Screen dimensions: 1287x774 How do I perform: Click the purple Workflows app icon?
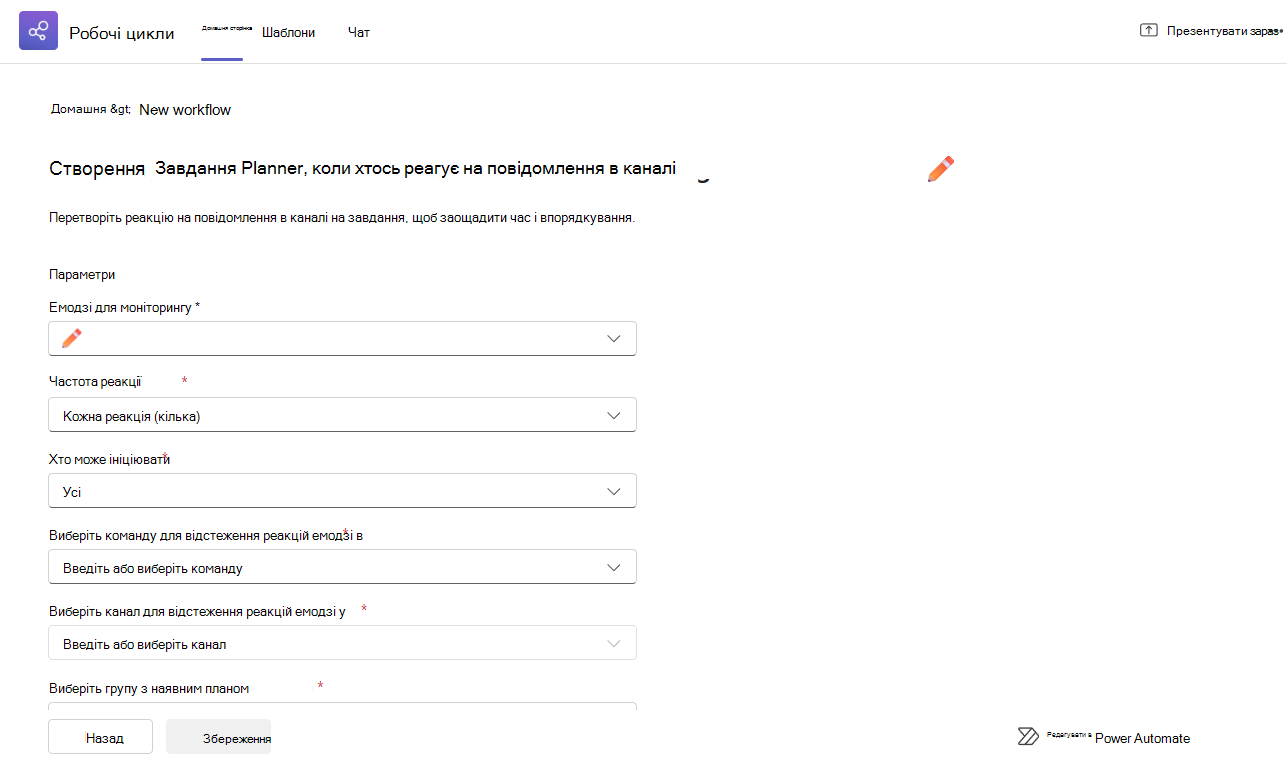(38, 31)
